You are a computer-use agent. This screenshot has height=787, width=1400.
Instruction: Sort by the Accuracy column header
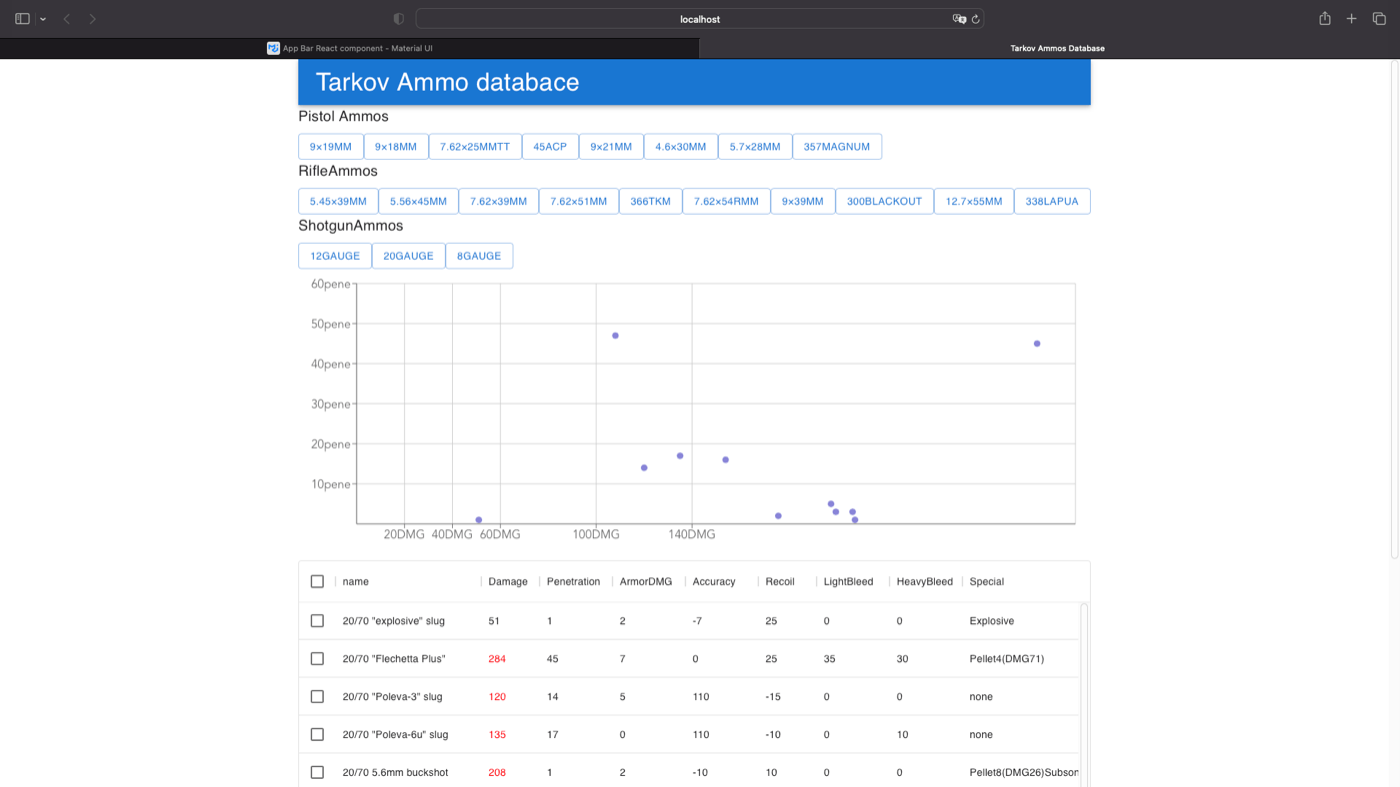coord(714,581)
